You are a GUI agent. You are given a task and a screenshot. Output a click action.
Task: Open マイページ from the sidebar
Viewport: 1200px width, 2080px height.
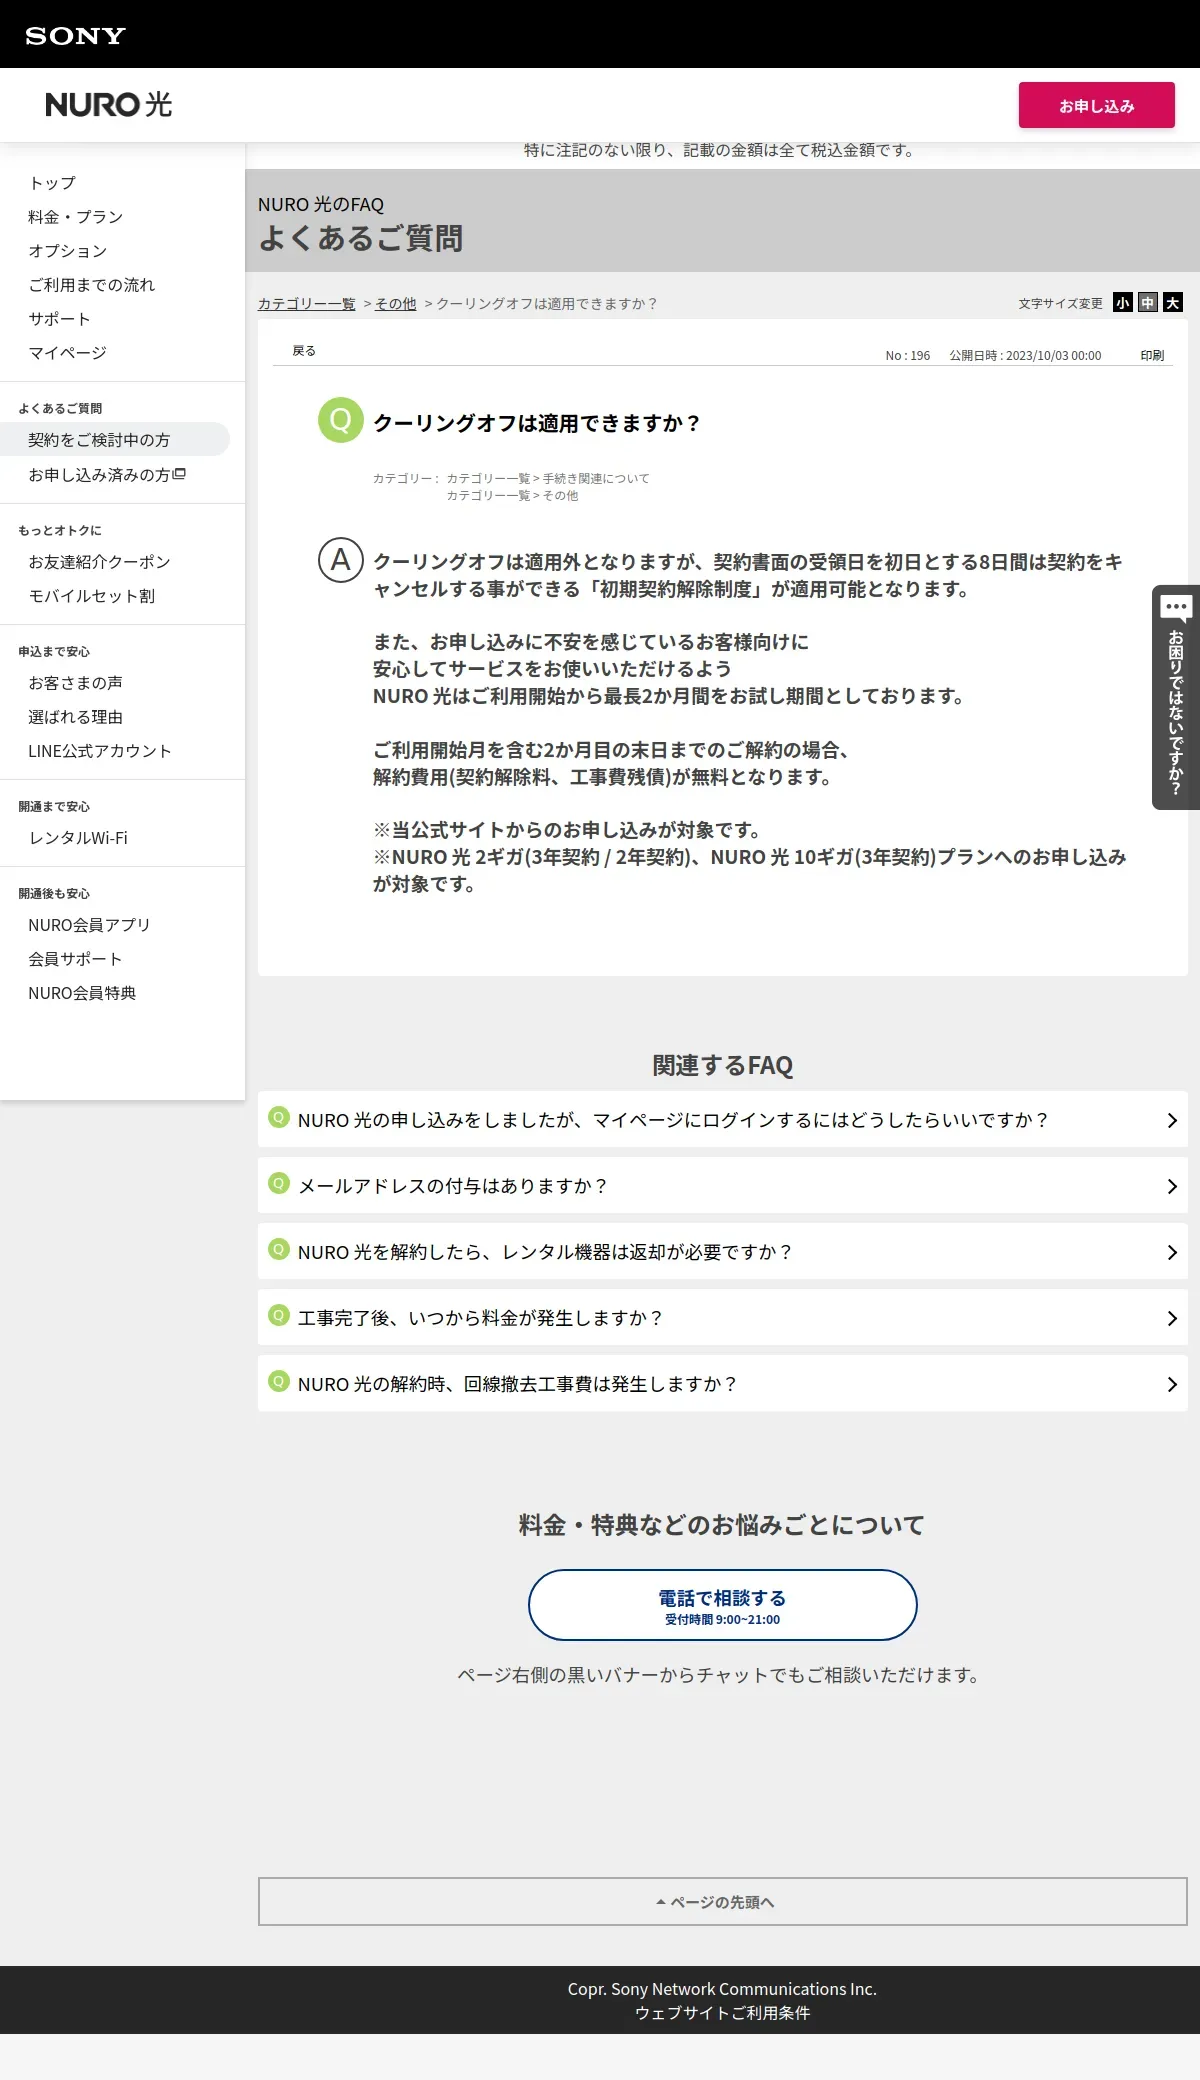[x=67, y=353]
